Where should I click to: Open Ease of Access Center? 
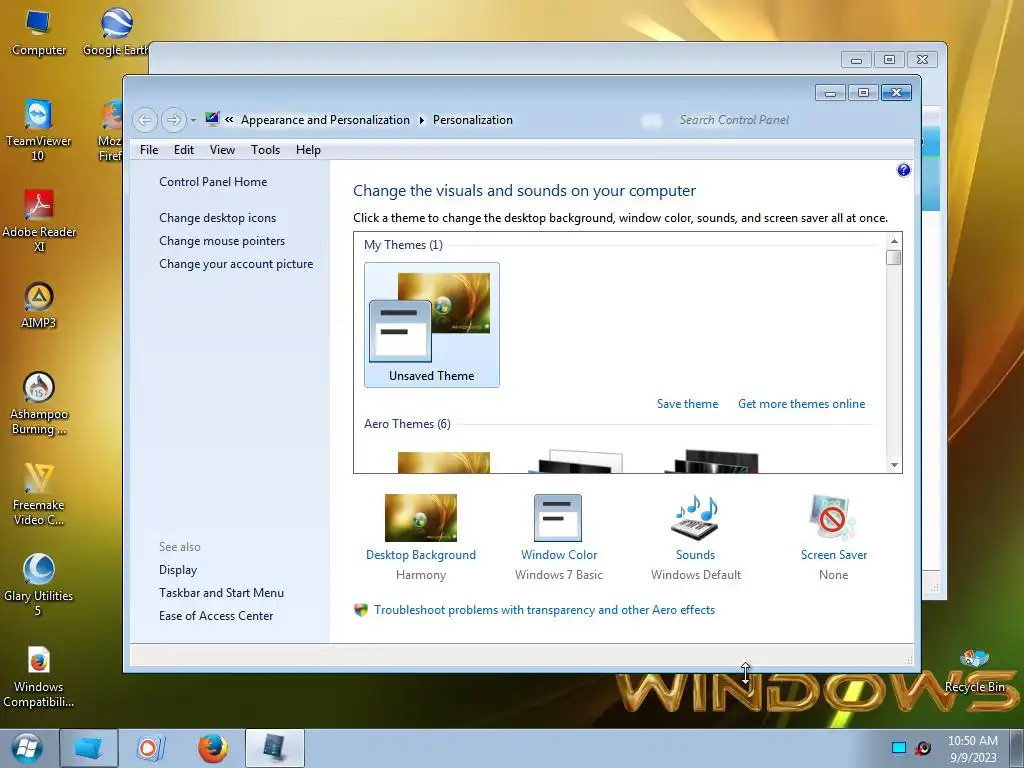coord(216,615)
